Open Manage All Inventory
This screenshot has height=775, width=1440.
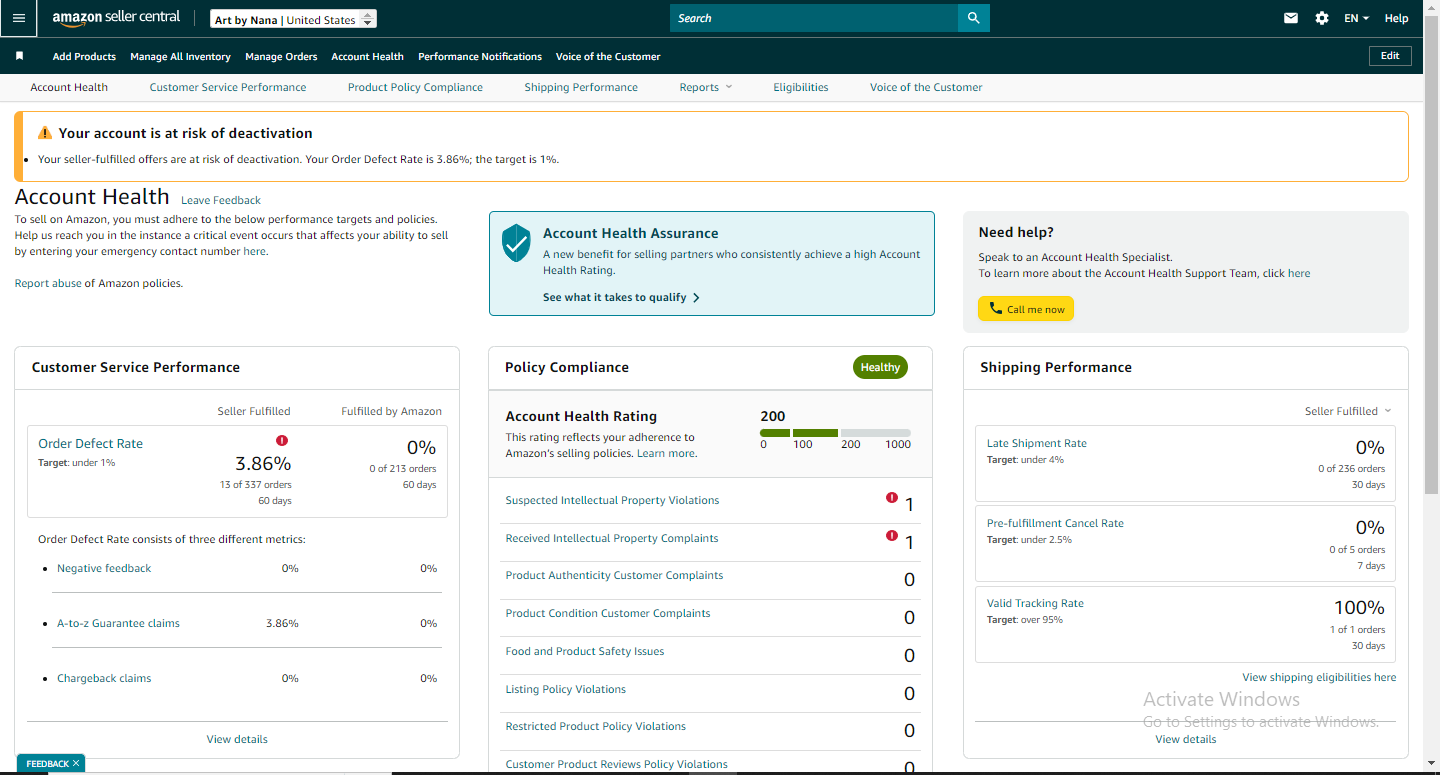coord(180,56)
